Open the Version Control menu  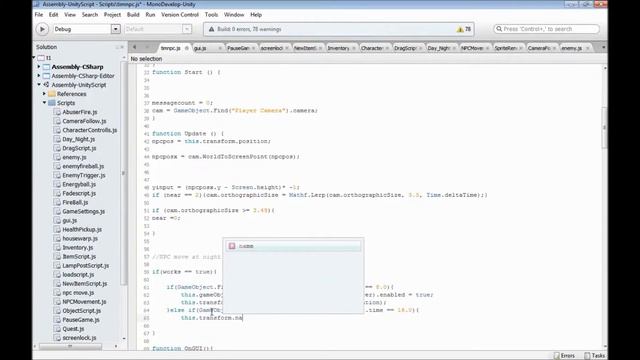click(x=180, y=15)
